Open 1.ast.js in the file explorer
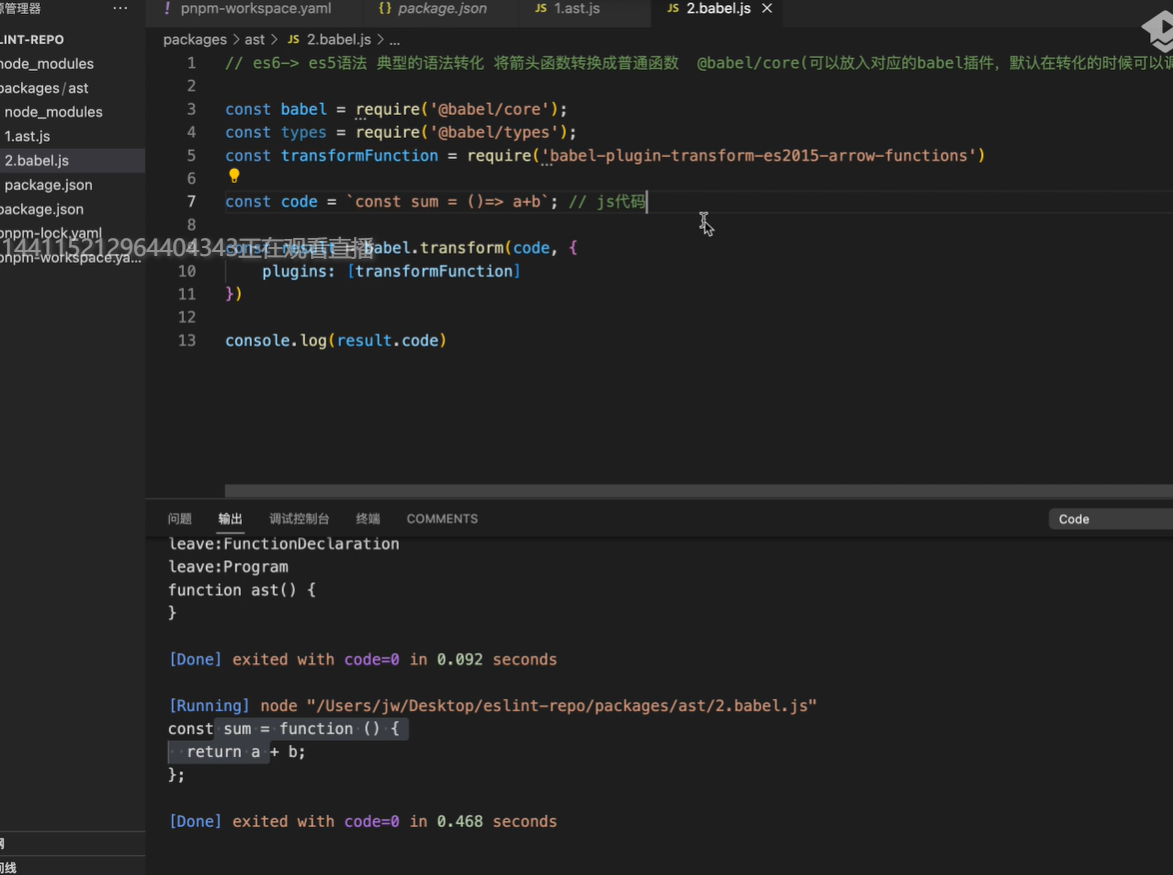This screenshot has height=875, width=1173. pos(27,136)
